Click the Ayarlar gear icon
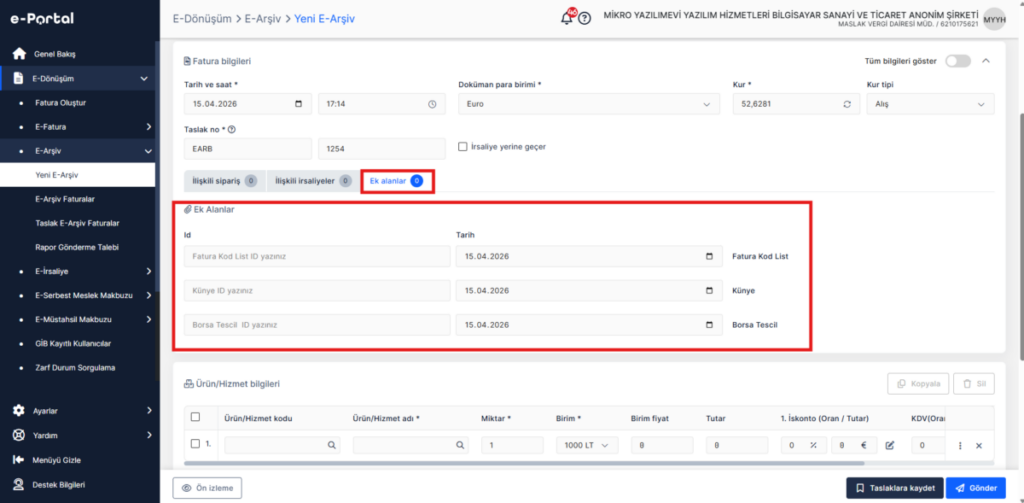 click(19, 411)
